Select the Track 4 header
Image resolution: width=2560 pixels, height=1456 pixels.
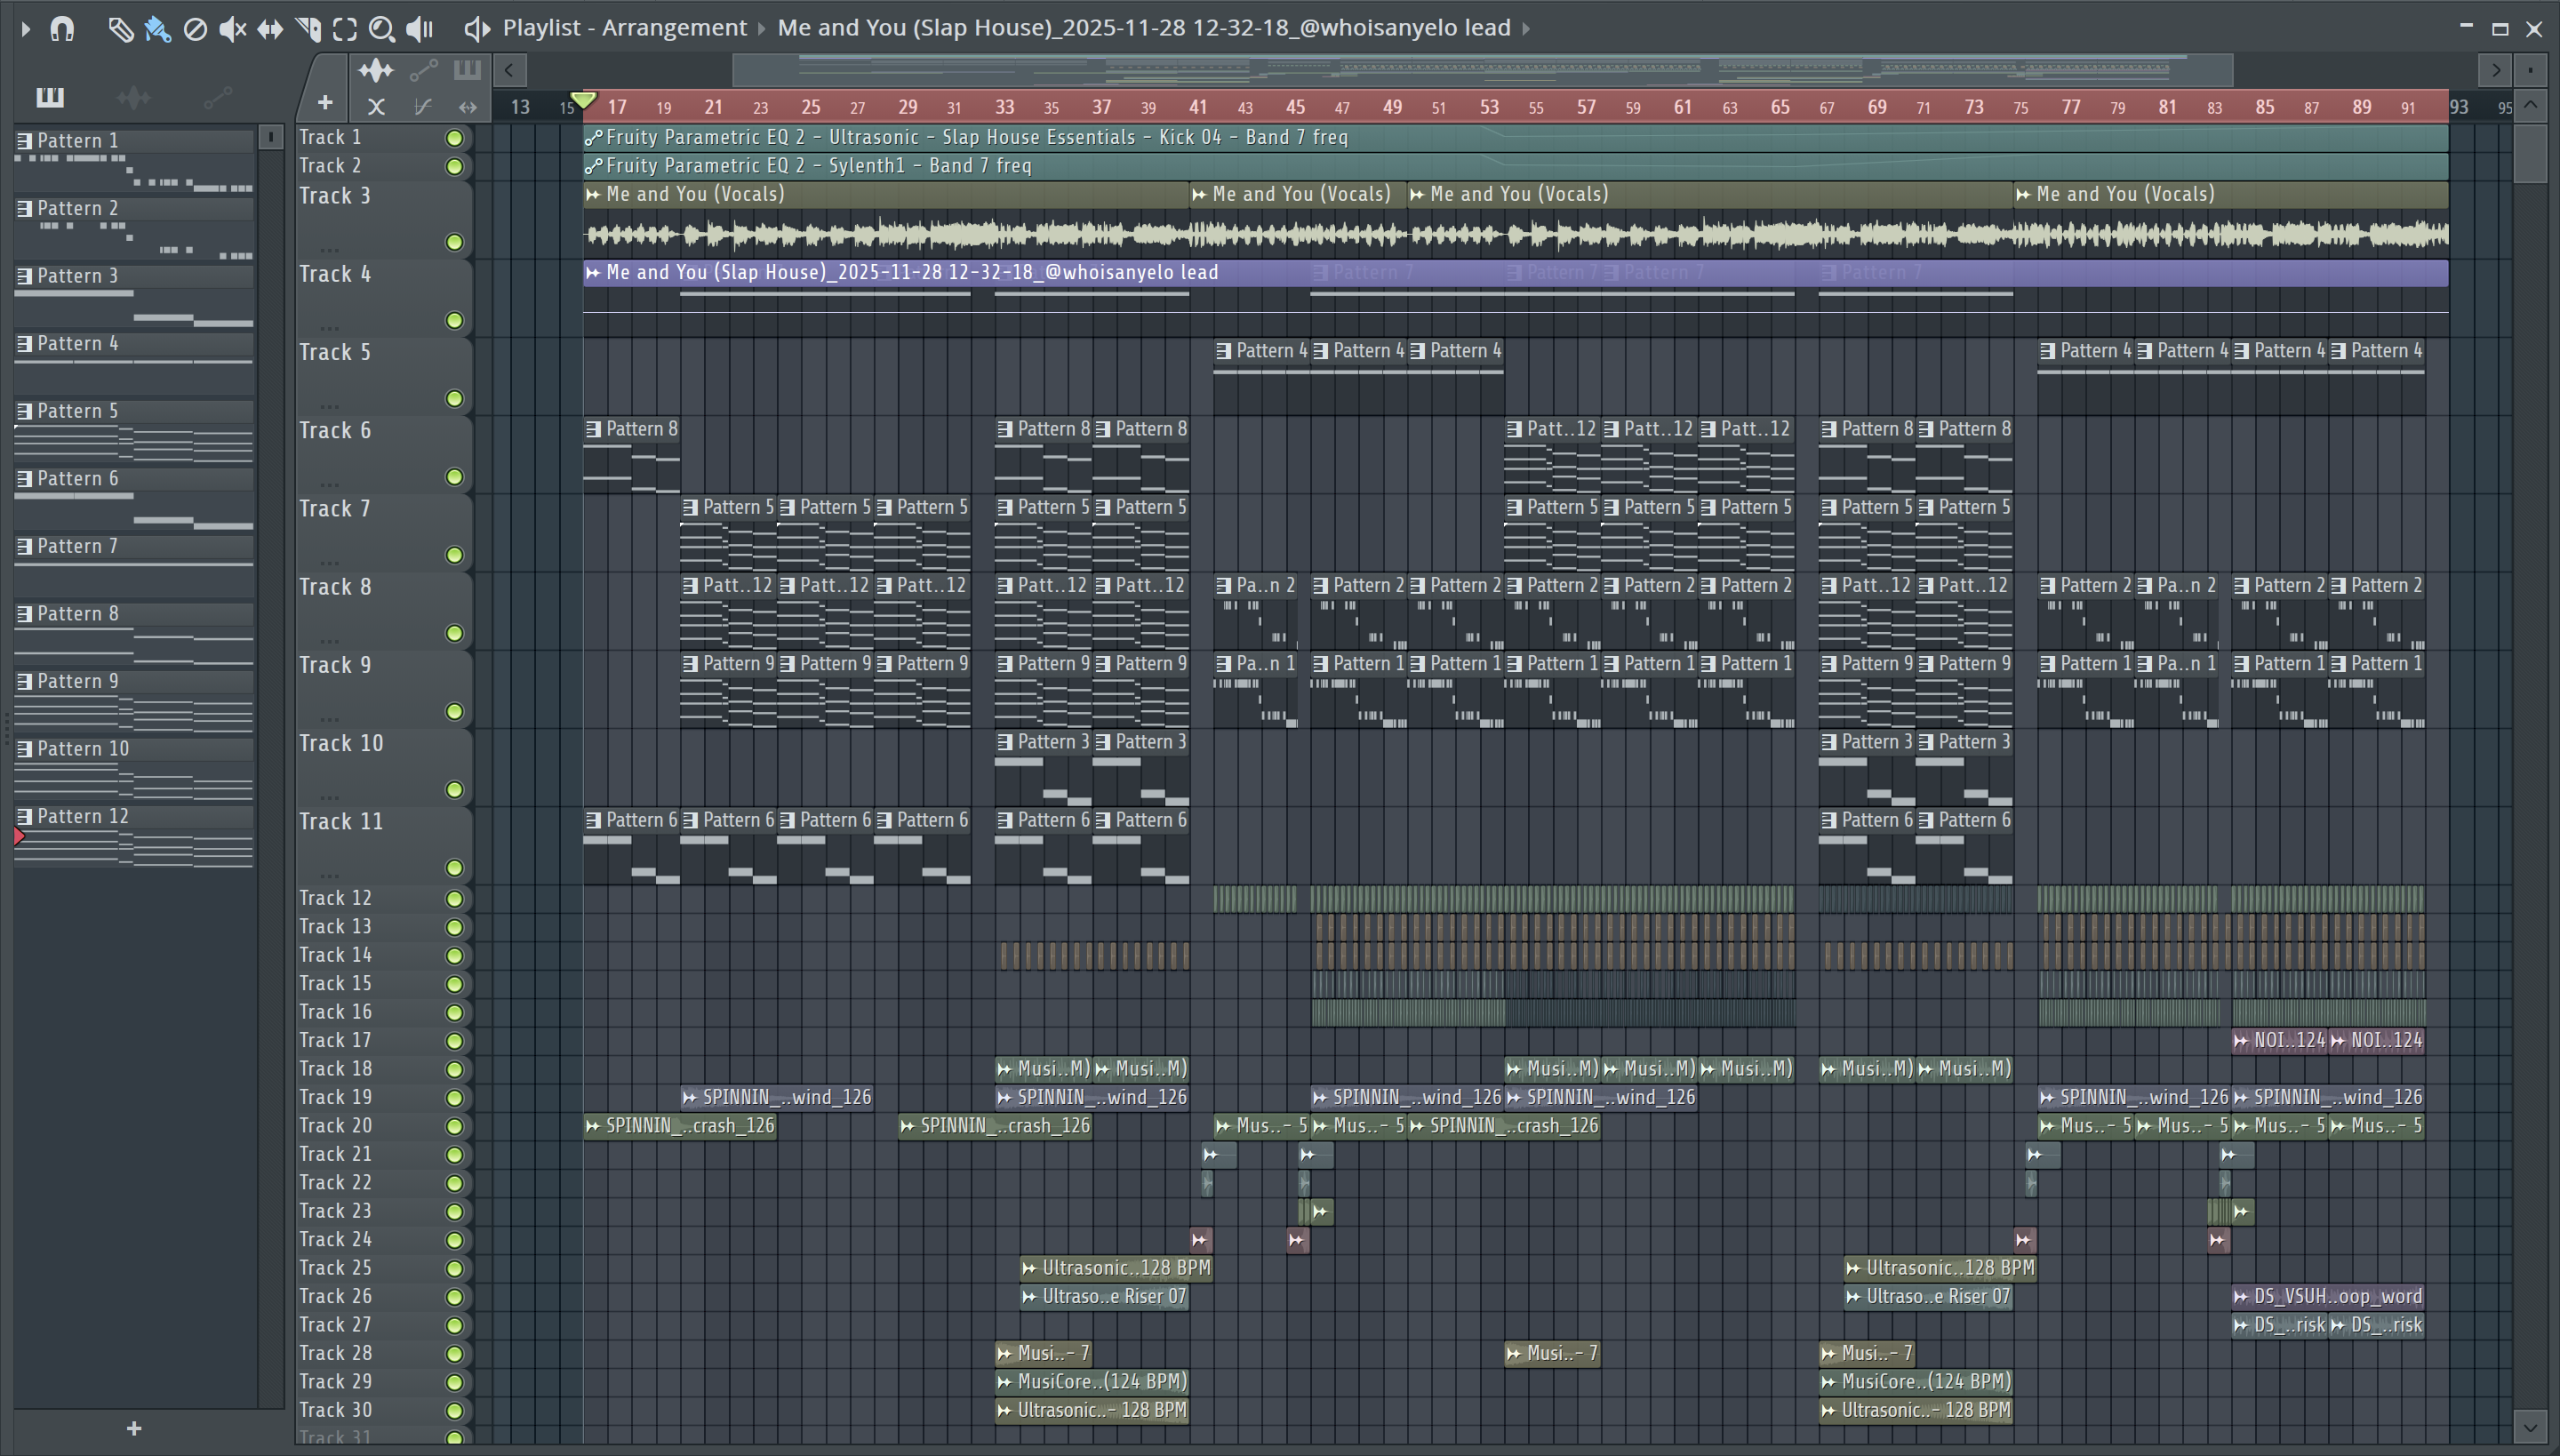[x=384, y=297]
